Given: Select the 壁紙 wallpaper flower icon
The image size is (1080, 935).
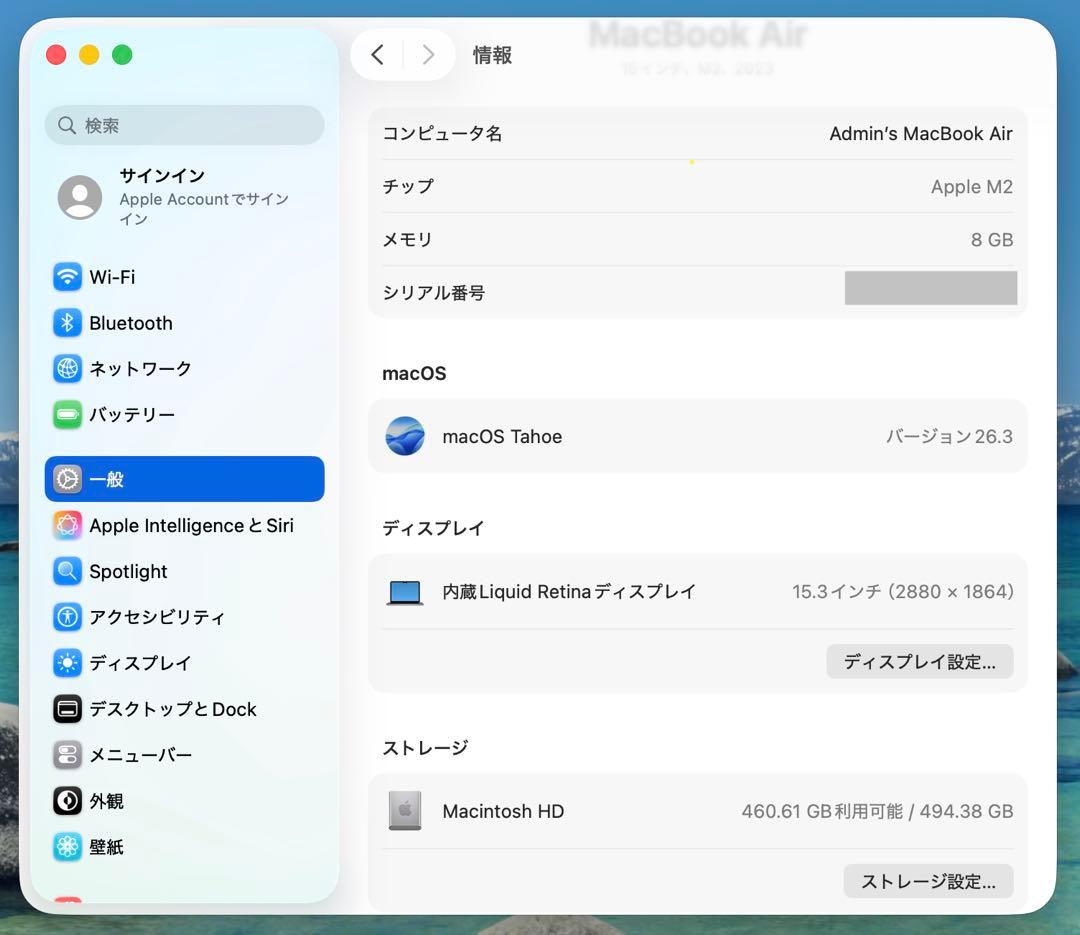Looking at the screenshot, I should coord(66,847).
